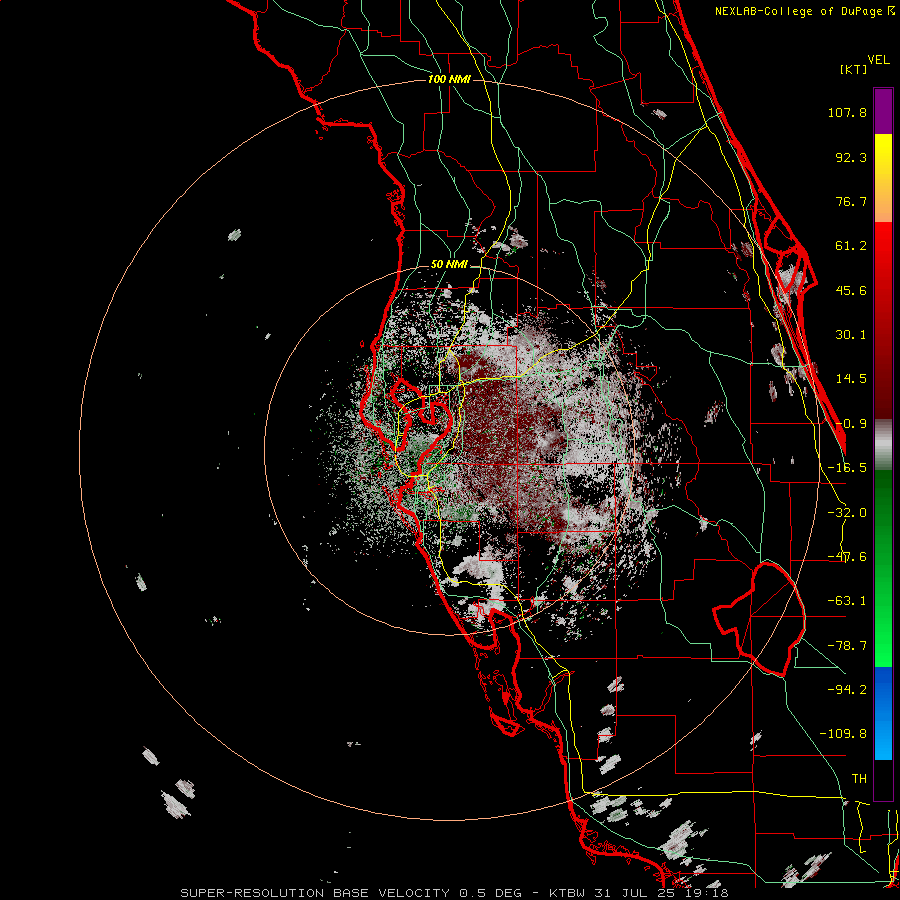Click the -109.8 velocity legend value
900x900 pixels.
pyautogui.click(x=843, y=734)
